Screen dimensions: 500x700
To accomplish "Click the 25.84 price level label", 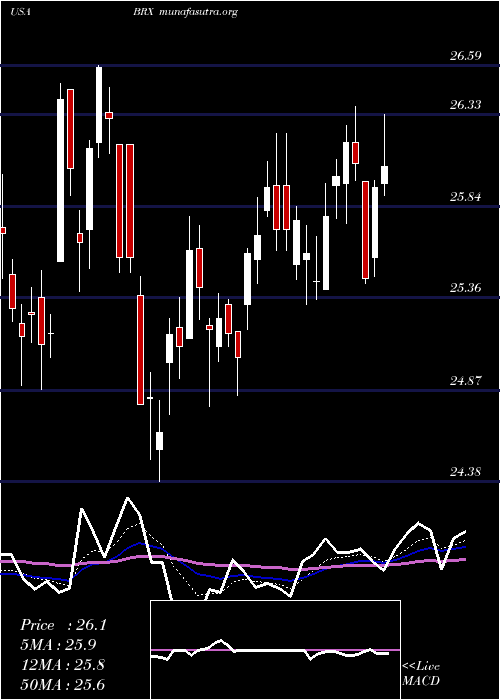I will pyautogui.click(x=466, y=196).
